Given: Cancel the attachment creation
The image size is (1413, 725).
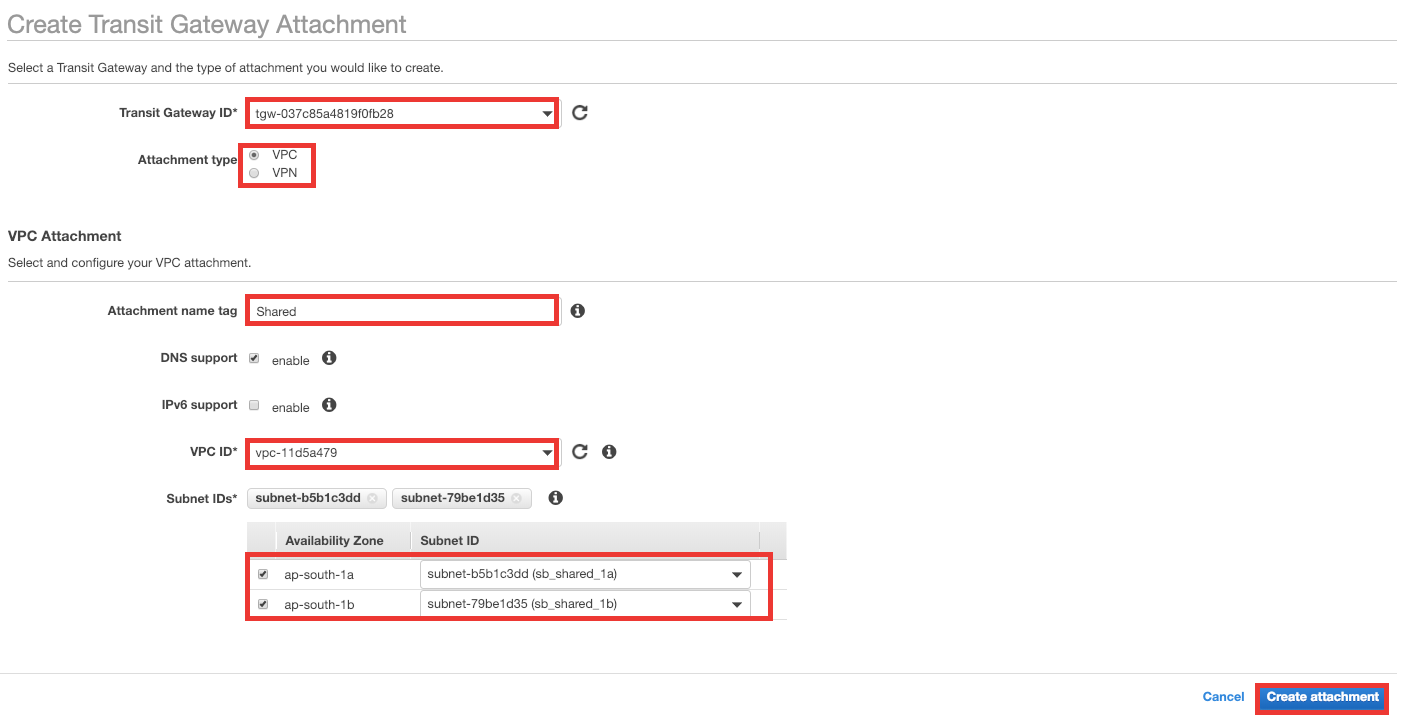Looking at the screenshot, I should pyautogui.click(x=1223, y=697).
